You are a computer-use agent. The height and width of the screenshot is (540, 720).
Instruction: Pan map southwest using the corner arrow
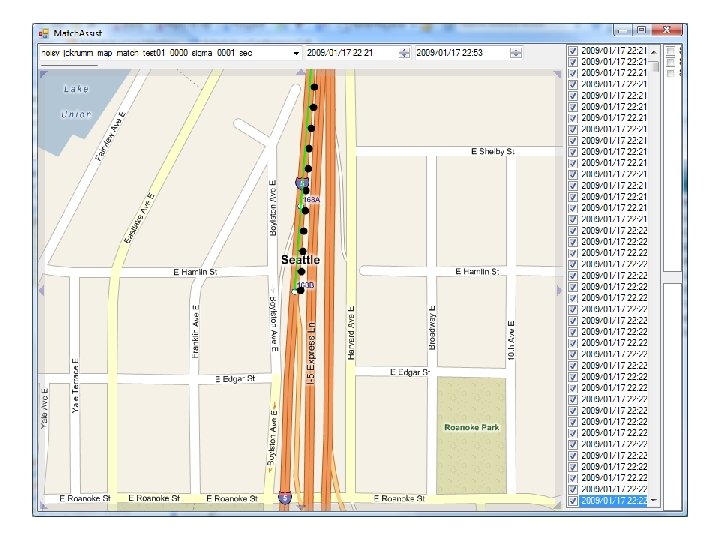coord(44,506)
